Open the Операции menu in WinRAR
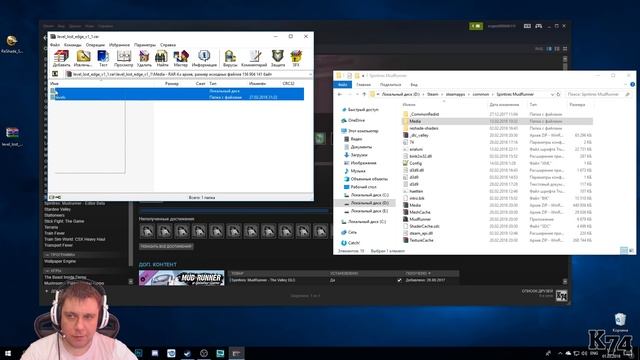 pos(95,45)
